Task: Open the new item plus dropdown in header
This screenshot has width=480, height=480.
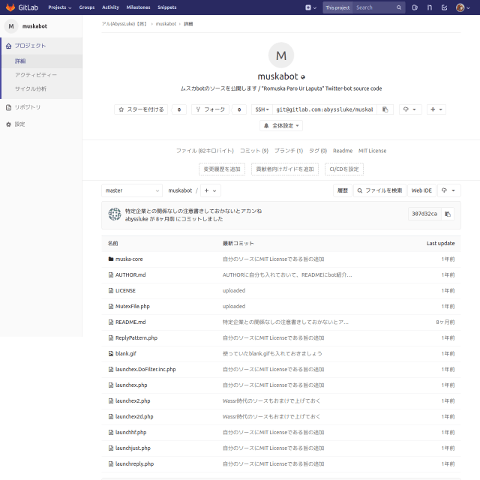Action: tap(311, 7)
